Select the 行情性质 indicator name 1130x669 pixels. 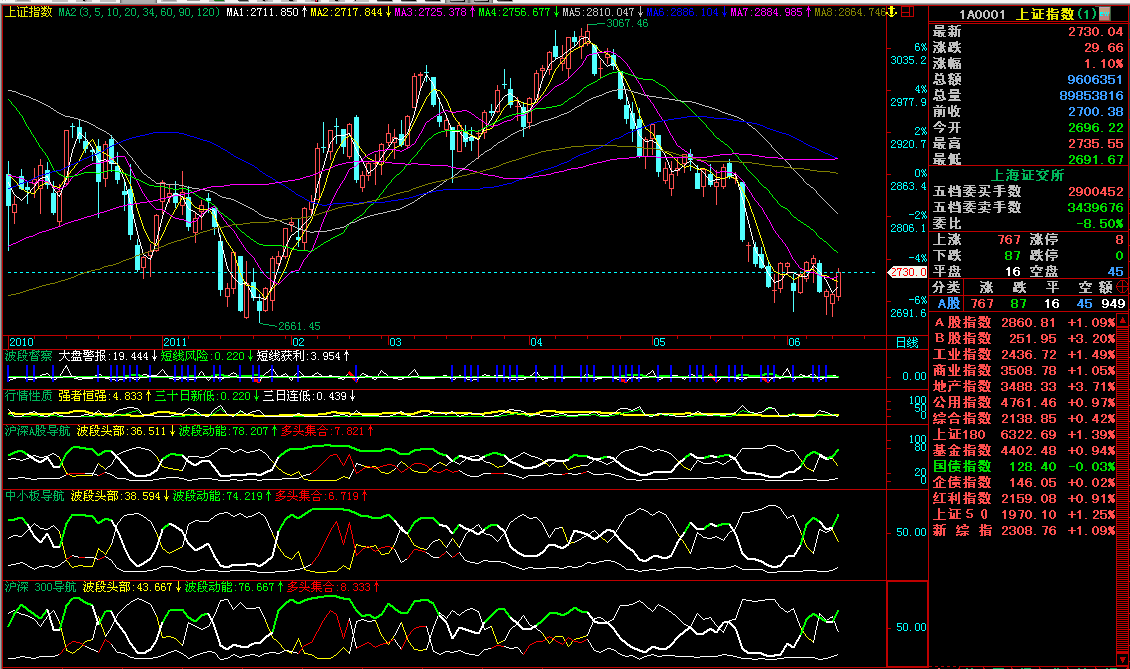tap(29, 396)
